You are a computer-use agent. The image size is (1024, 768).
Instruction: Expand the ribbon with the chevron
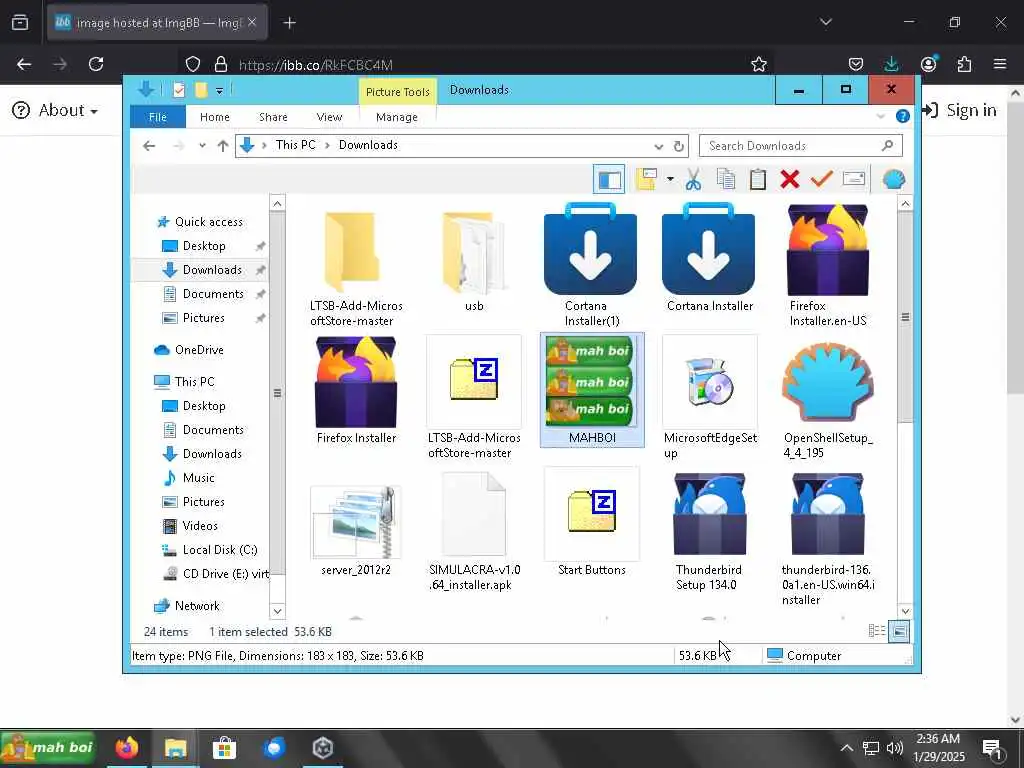coord(880,116)
